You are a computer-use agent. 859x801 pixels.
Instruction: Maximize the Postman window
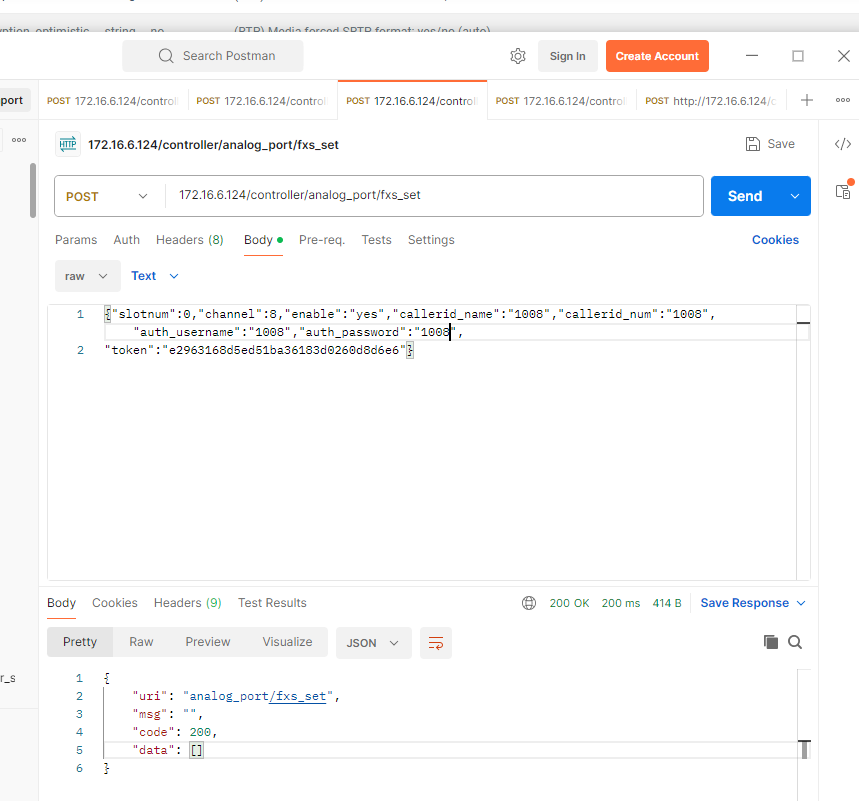(x=798, y=56)
